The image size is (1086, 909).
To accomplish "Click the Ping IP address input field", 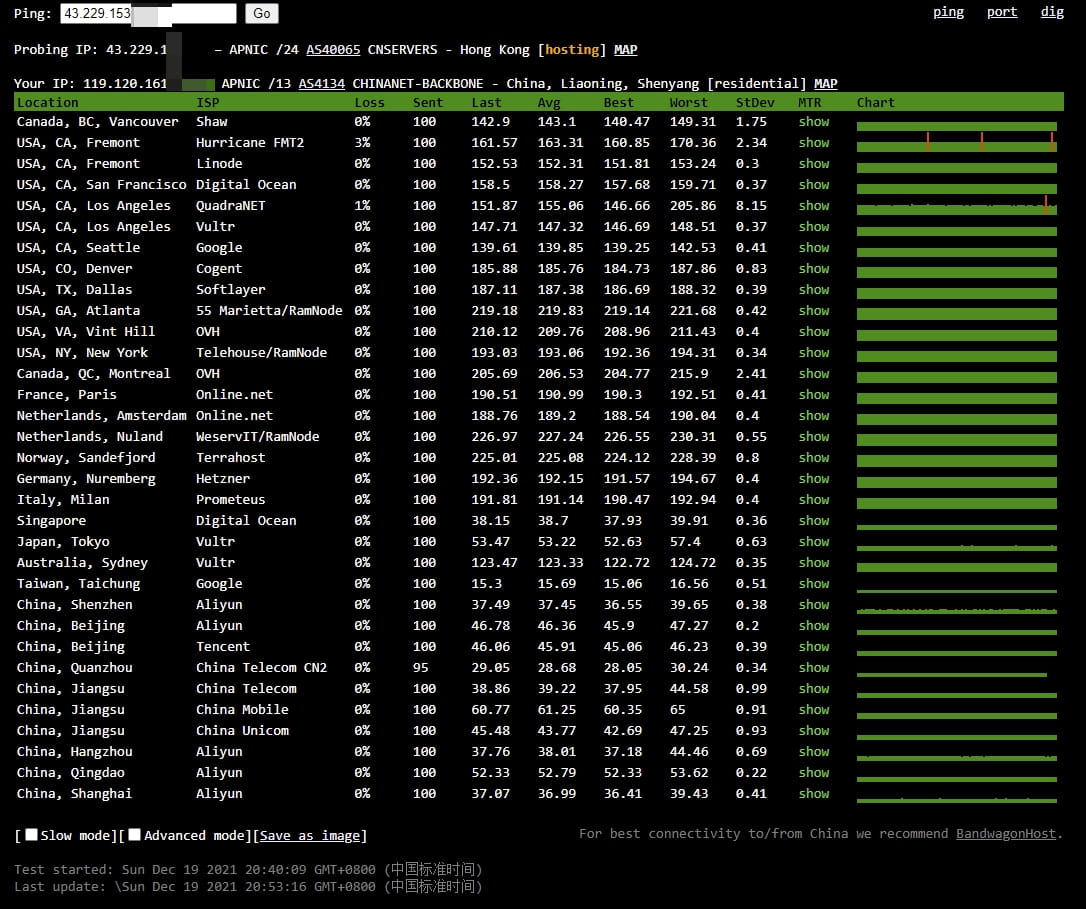I will (x=148, y=13).
